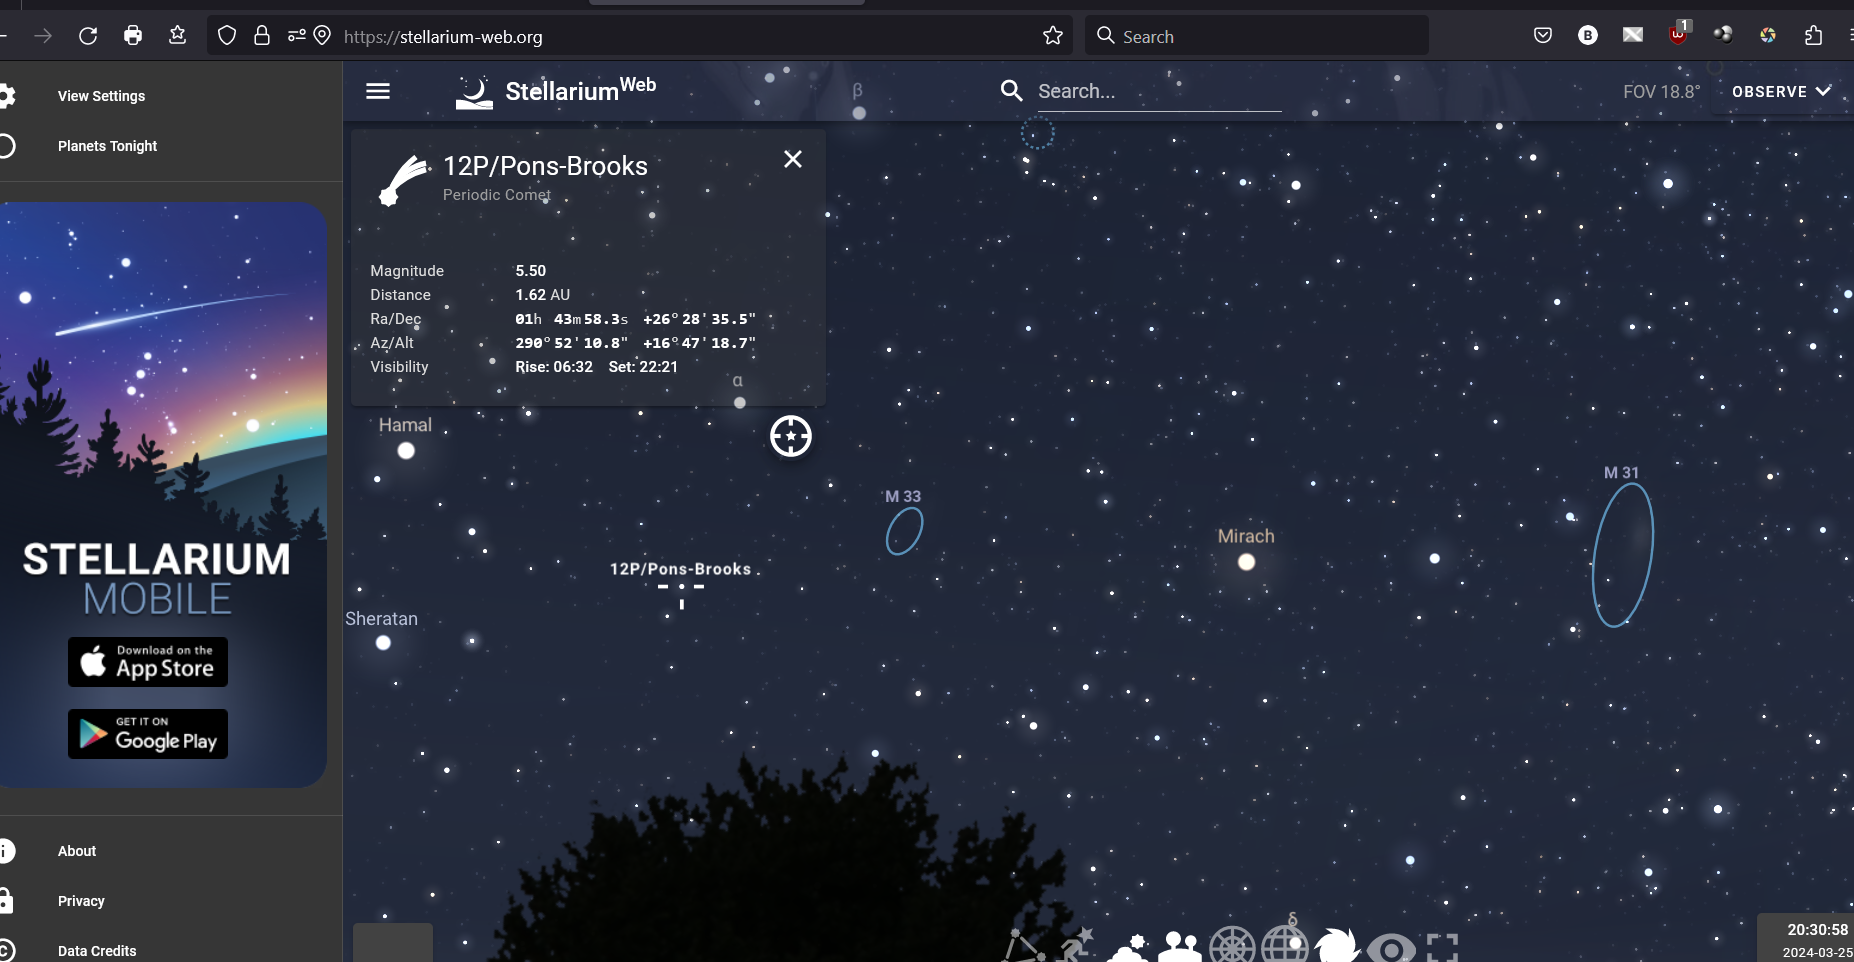Toggle night mode eye icon
1854x962 pixels.
coord(1391,947)
